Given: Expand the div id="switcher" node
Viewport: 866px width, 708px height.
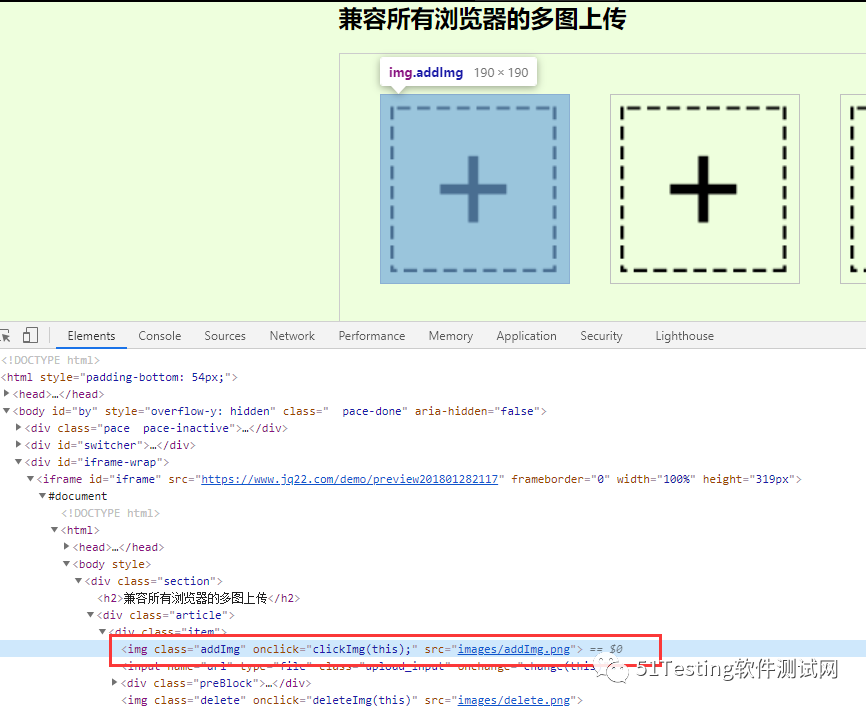Looking at the screenshot, I should tap(19, 445).
